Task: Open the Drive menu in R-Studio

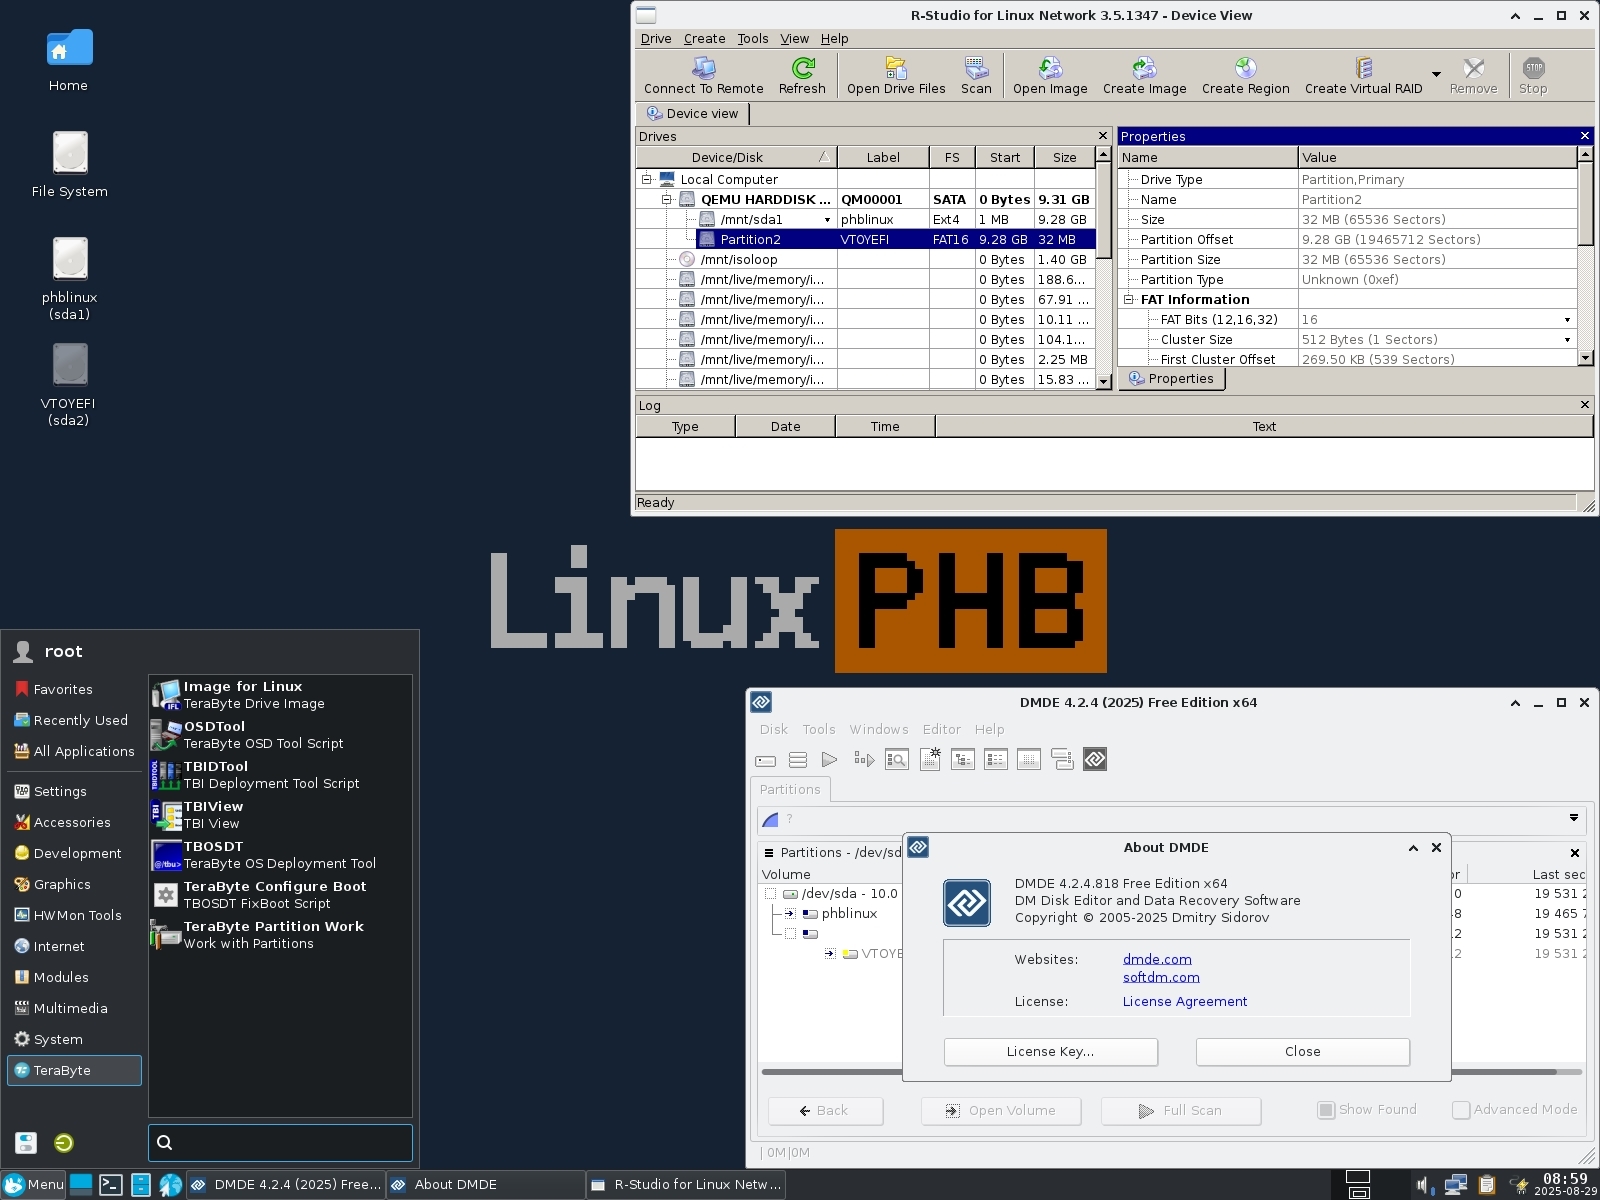Action: (656, 39)
